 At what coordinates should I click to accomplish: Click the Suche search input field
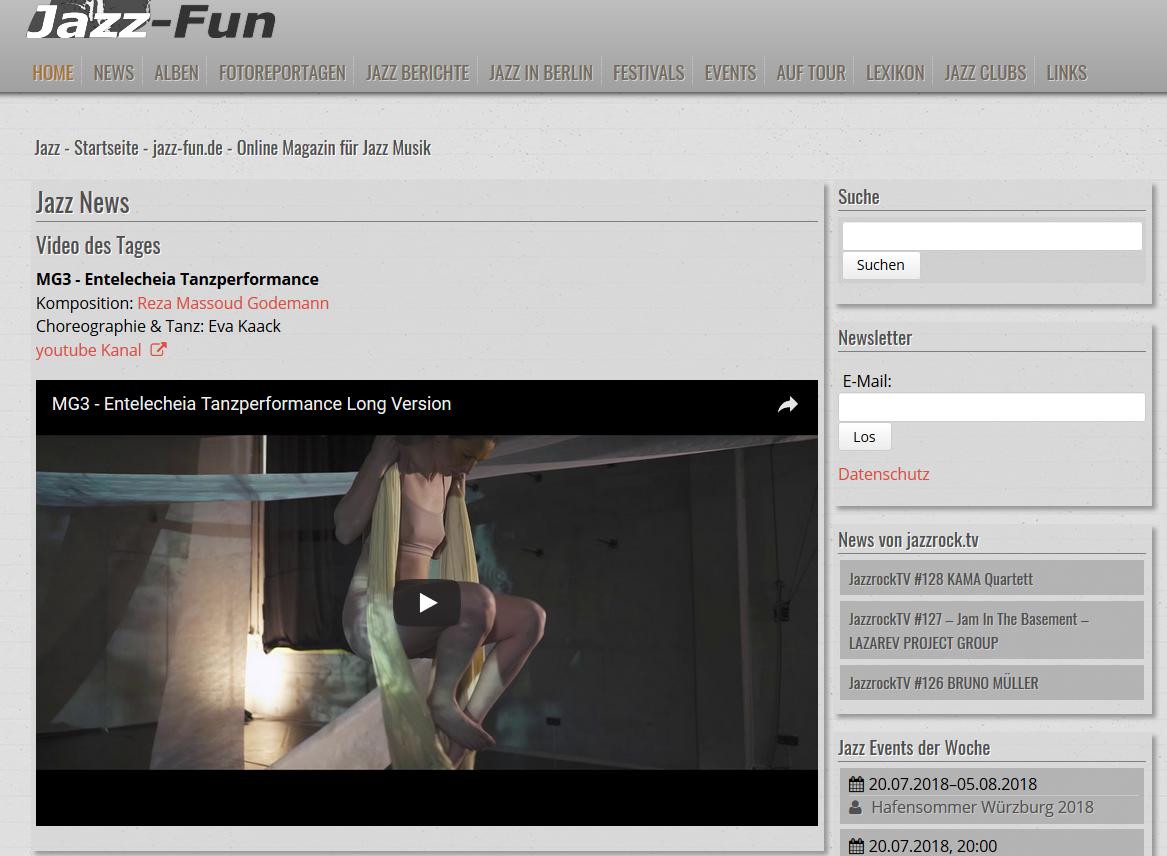point(992,236)
